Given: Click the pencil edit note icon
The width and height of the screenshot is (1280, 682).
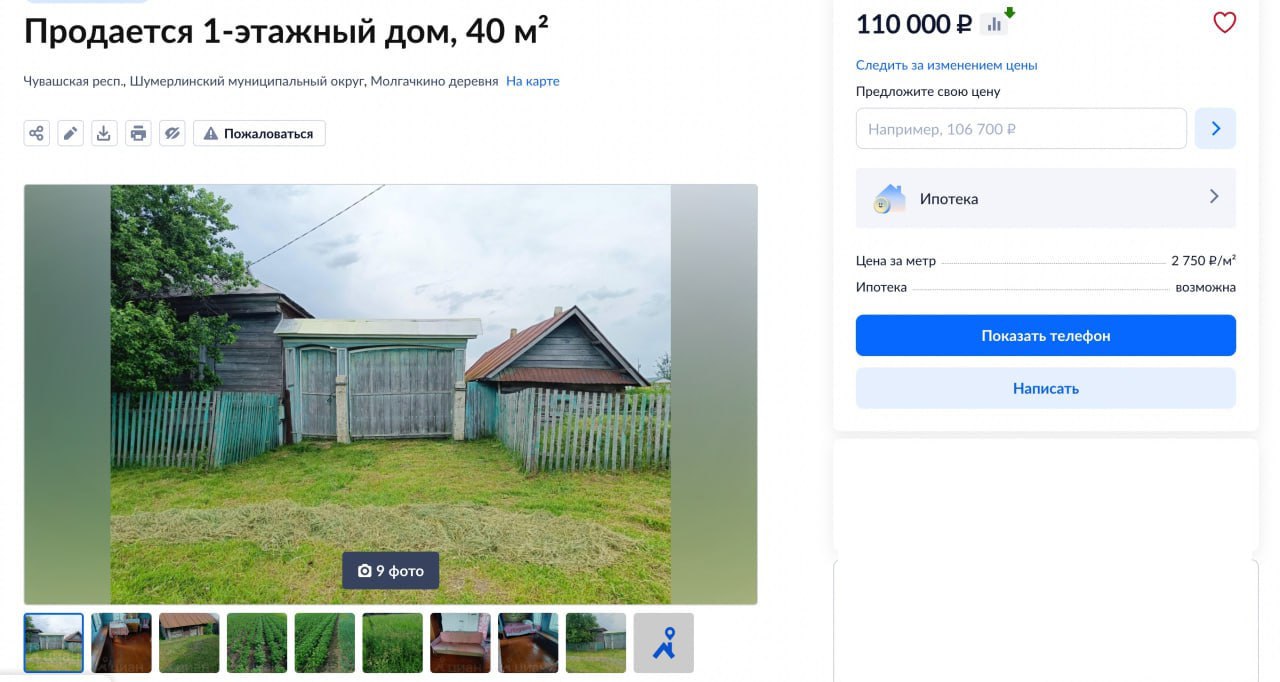Looking at the screenshot, I should click(x=70, y=133).
